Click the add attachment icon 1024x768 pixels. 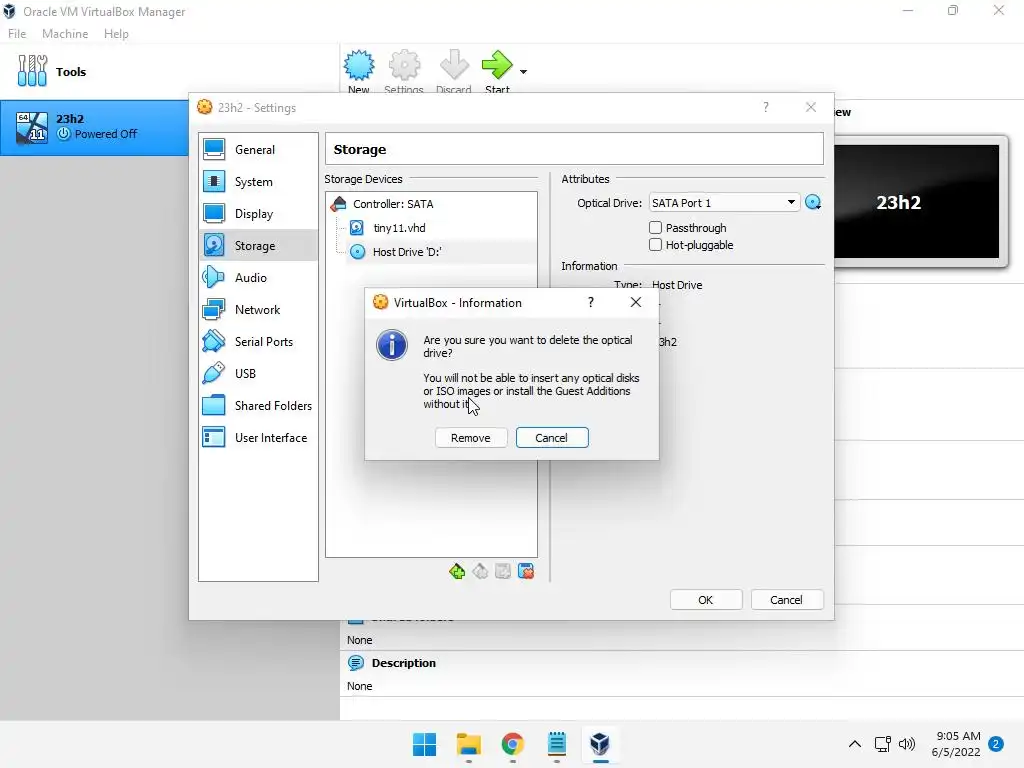click(503, 571)
